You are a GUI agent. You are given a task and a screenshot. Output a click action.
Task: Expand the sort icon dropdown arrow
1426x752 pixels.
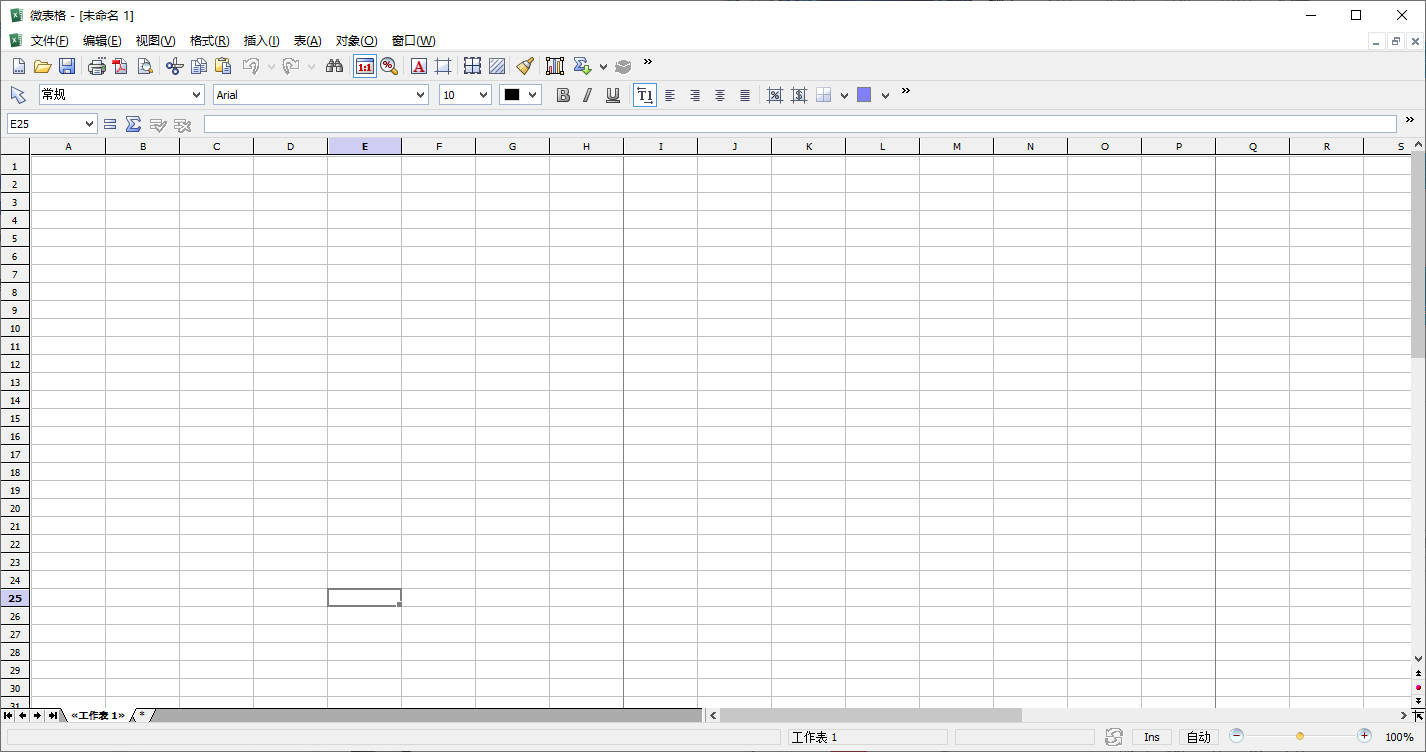[x=603, y=67]
